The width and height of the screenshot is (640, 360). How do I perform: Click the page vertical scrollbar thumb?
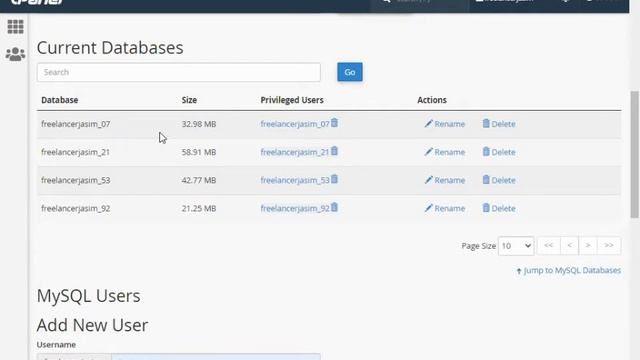pyautogui.click(x=635, y=155)
